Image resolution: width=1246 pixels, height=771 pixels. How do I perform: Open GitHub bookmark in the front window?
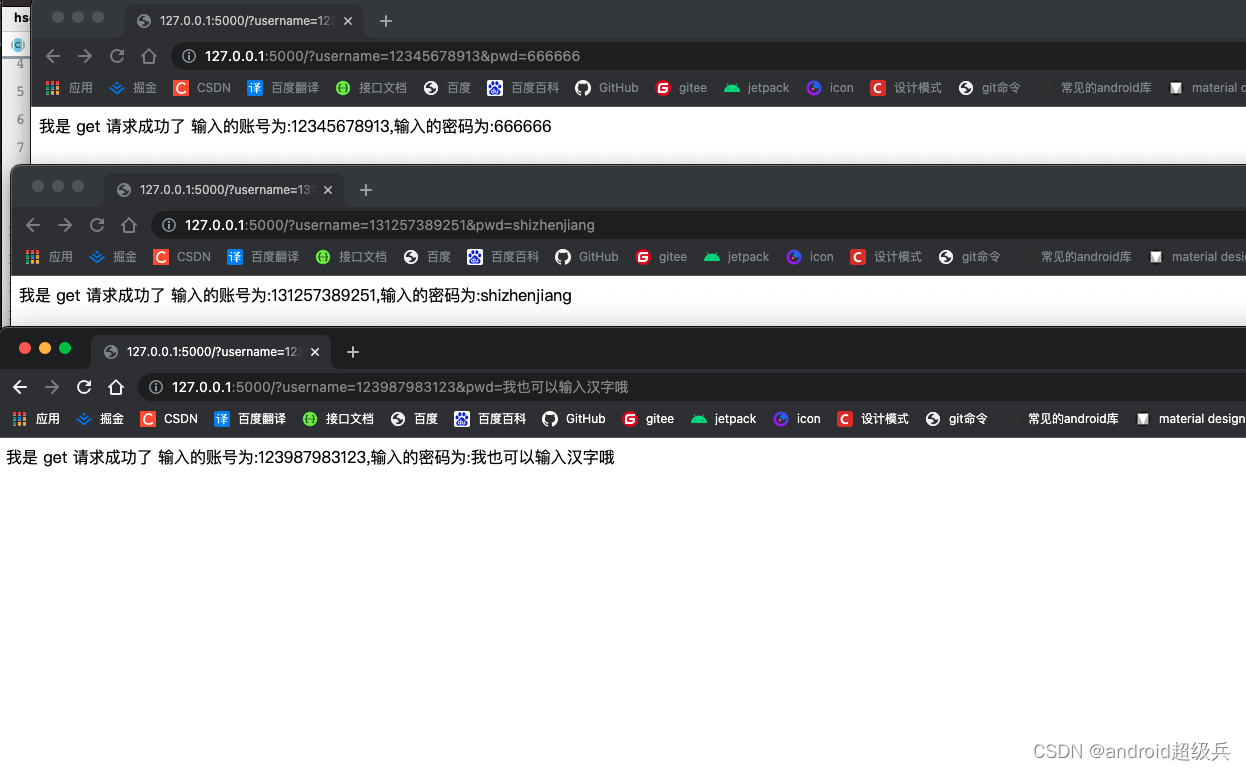[574, 419]
